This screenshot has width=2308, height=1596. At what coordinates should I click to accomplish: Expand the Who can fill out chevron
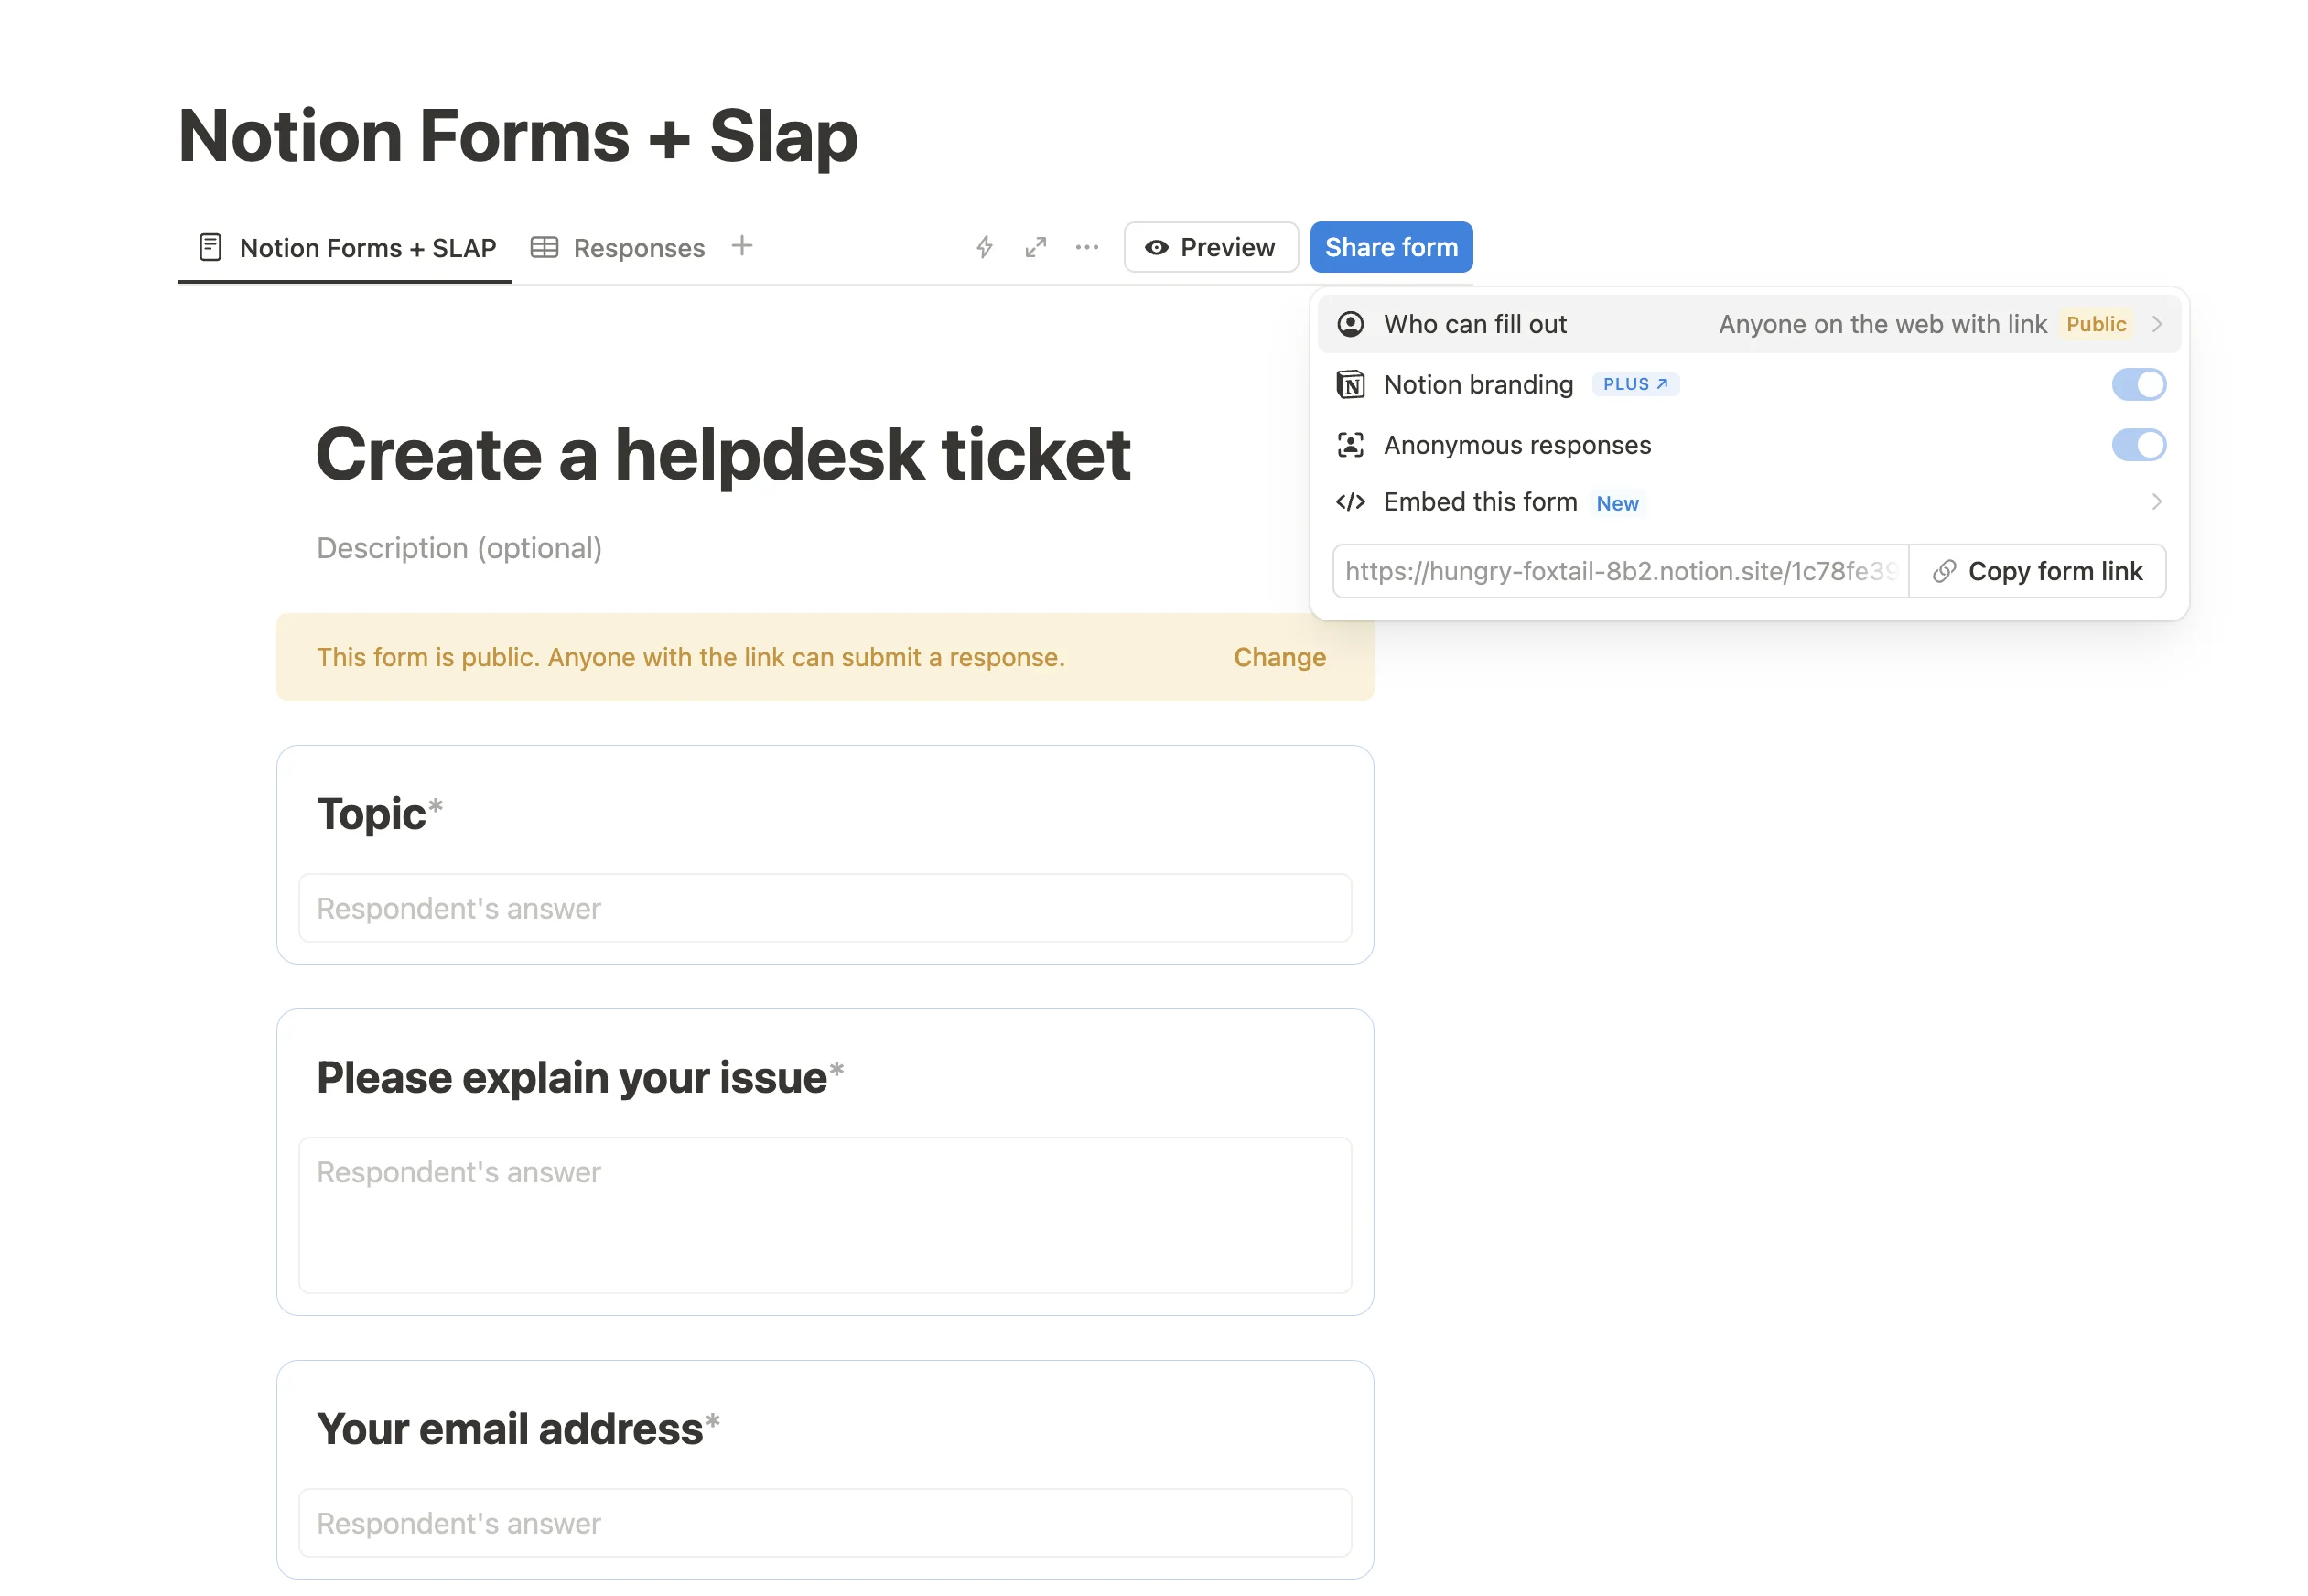2156,324
